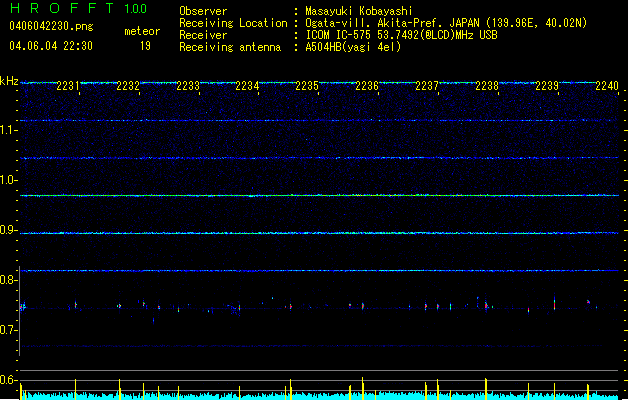
Task: Click the kHz axis unit label
Action: (x=9, y=81)
